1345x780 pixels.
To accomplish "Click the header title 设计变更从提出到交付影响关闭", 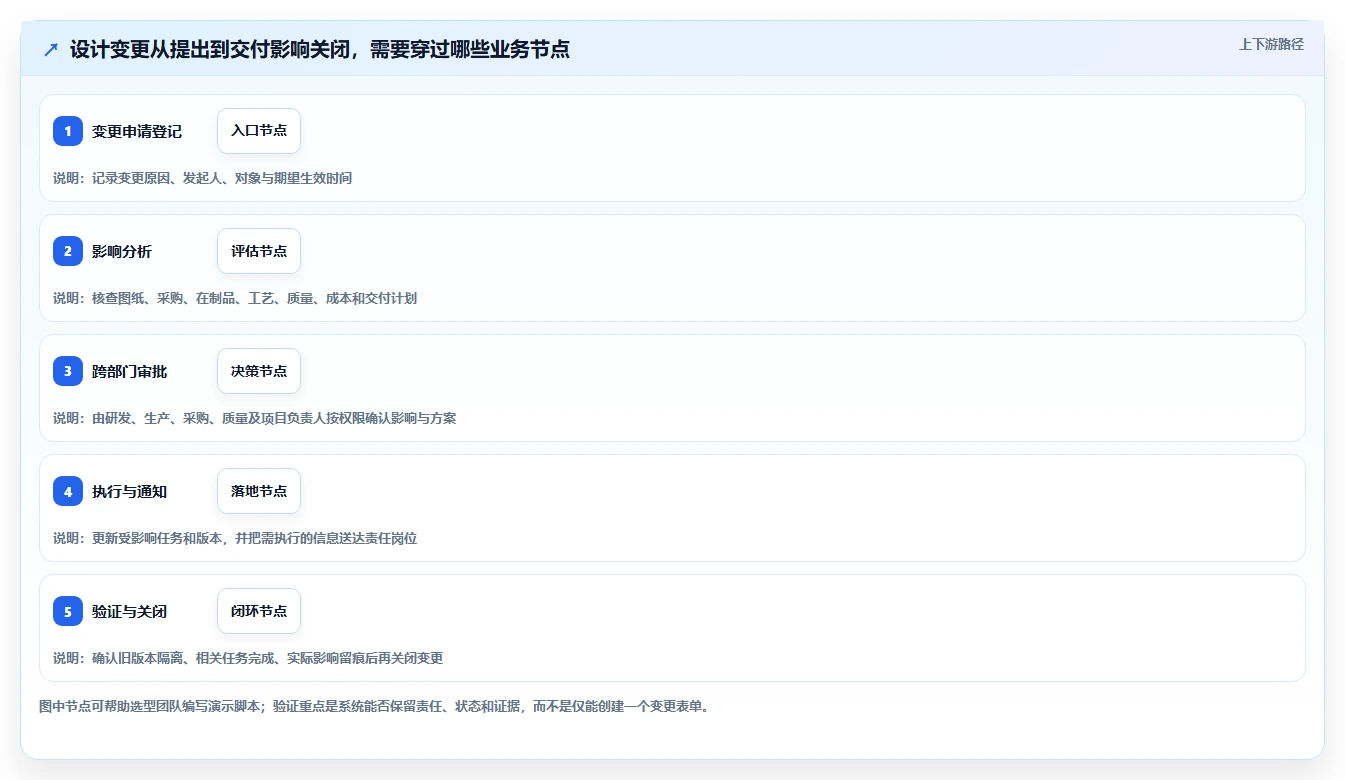I will click(x=320, y=49).
